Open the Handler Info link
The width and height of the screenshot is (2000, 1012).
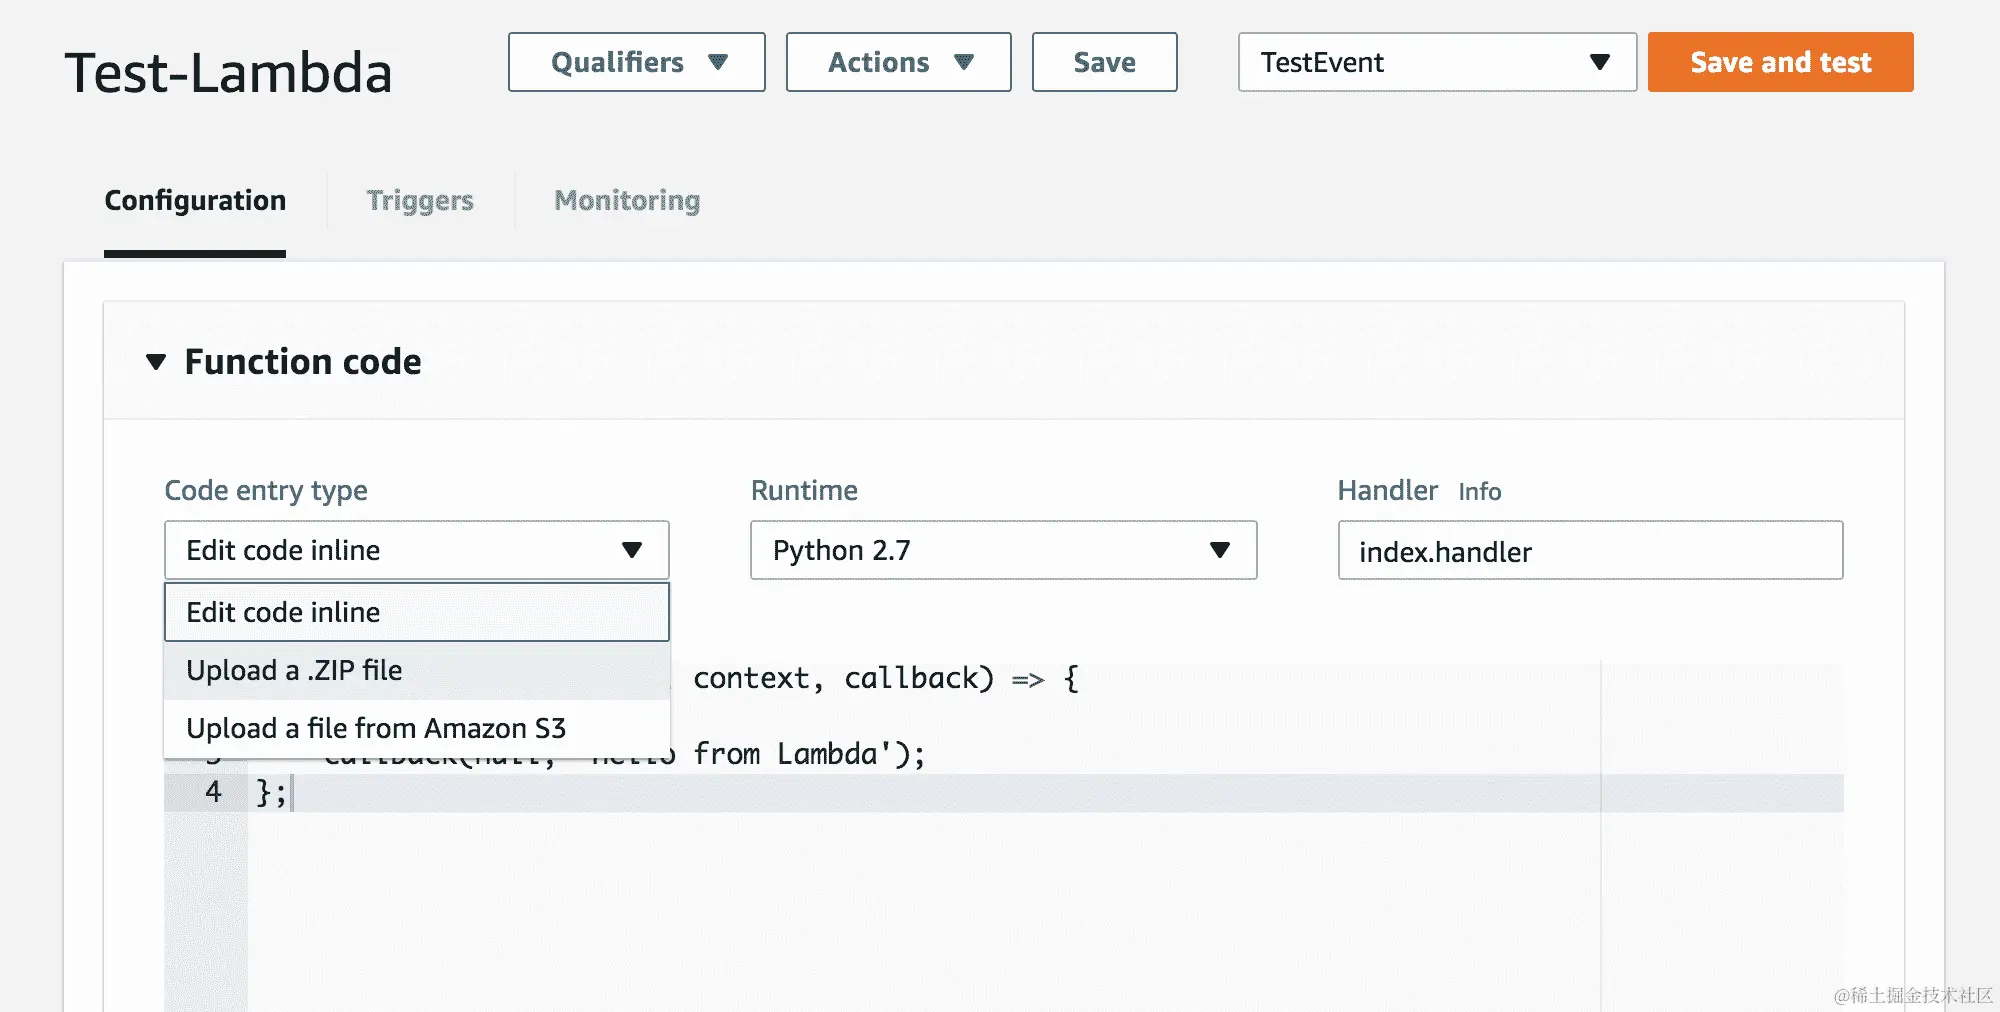coord(1479,492)
